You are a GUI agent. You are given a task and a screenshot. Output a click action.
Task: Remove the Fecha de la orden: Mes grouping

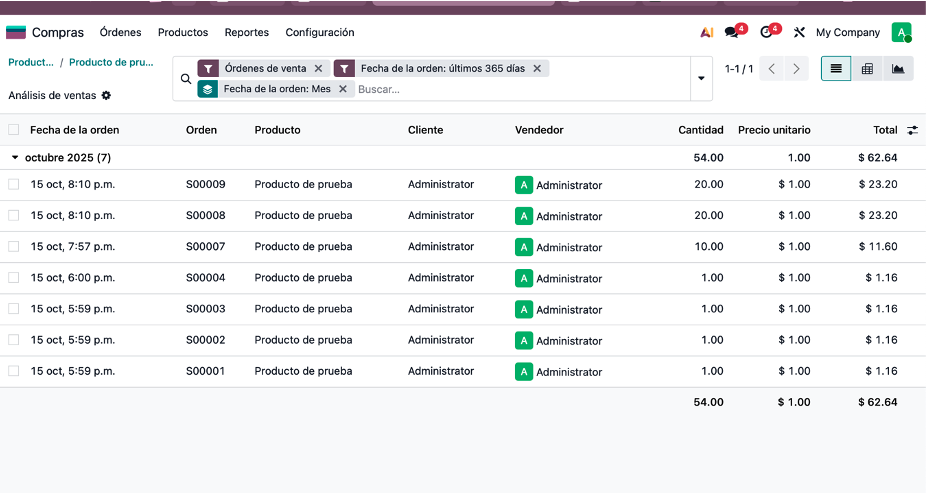coord(343,89)
